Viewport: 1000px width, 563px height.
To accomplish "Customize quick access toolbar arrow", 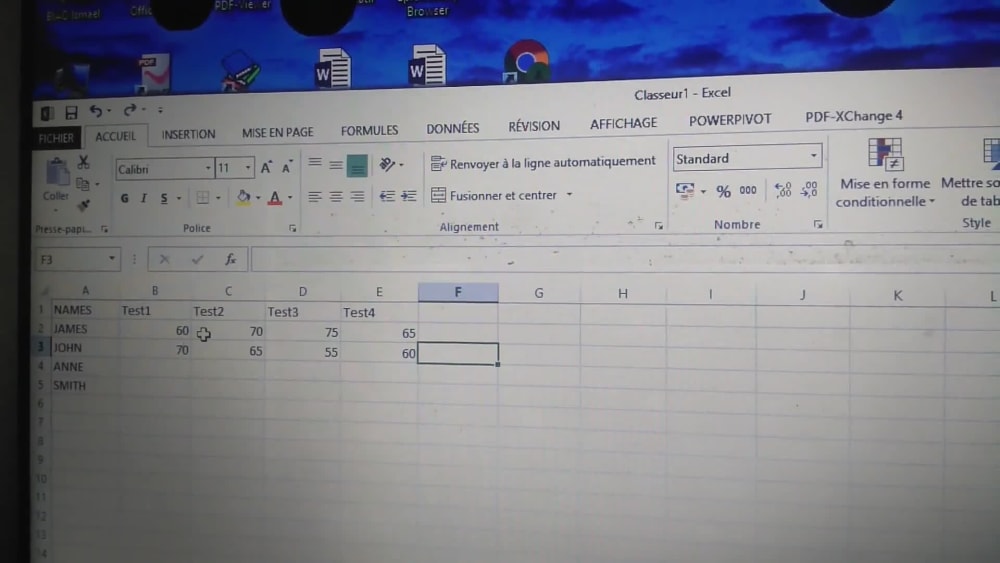I will click(x=160, y=110).
